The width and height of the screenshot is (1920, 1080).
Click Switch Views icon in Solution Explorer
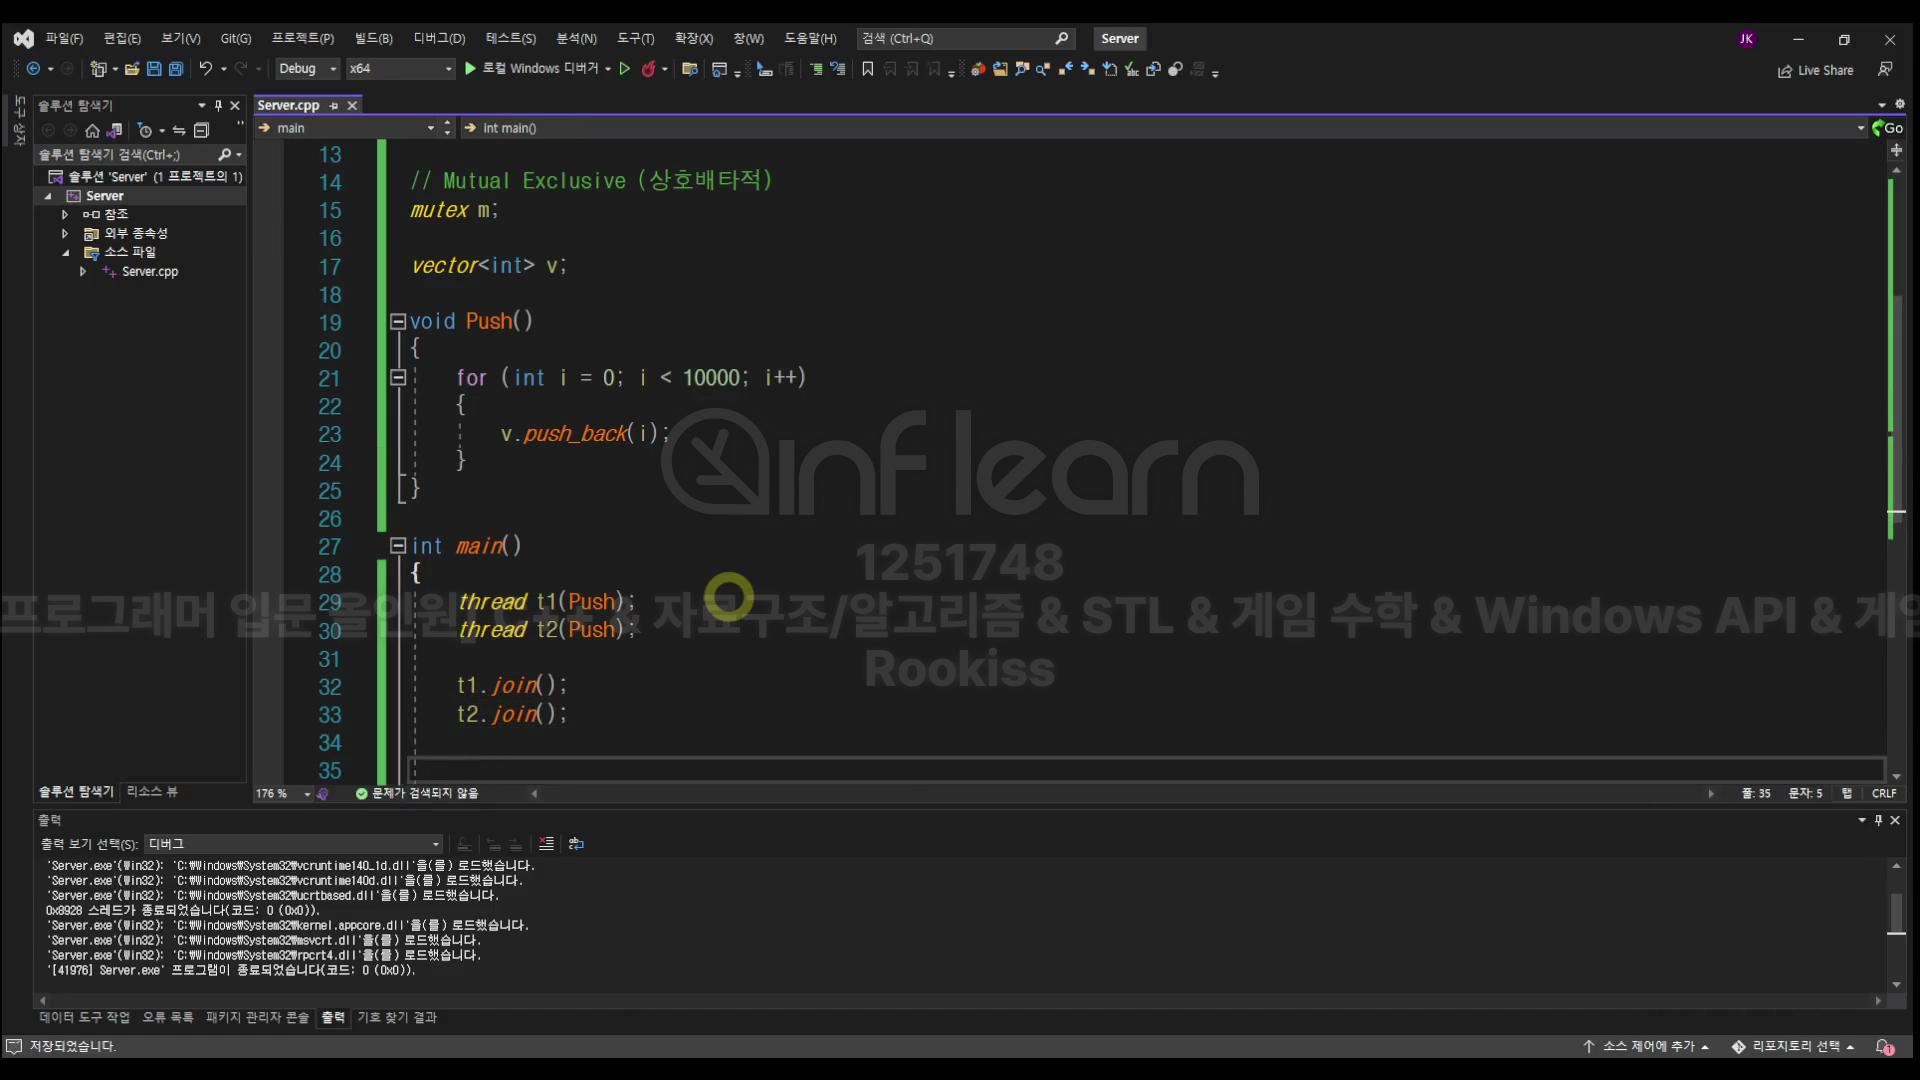115,130
